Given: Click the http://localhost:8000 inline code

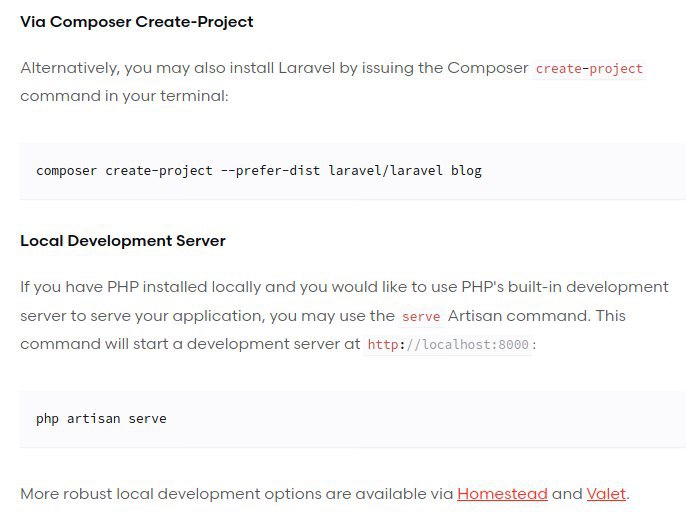Looking at the screenshot, I should coord(448,345).
